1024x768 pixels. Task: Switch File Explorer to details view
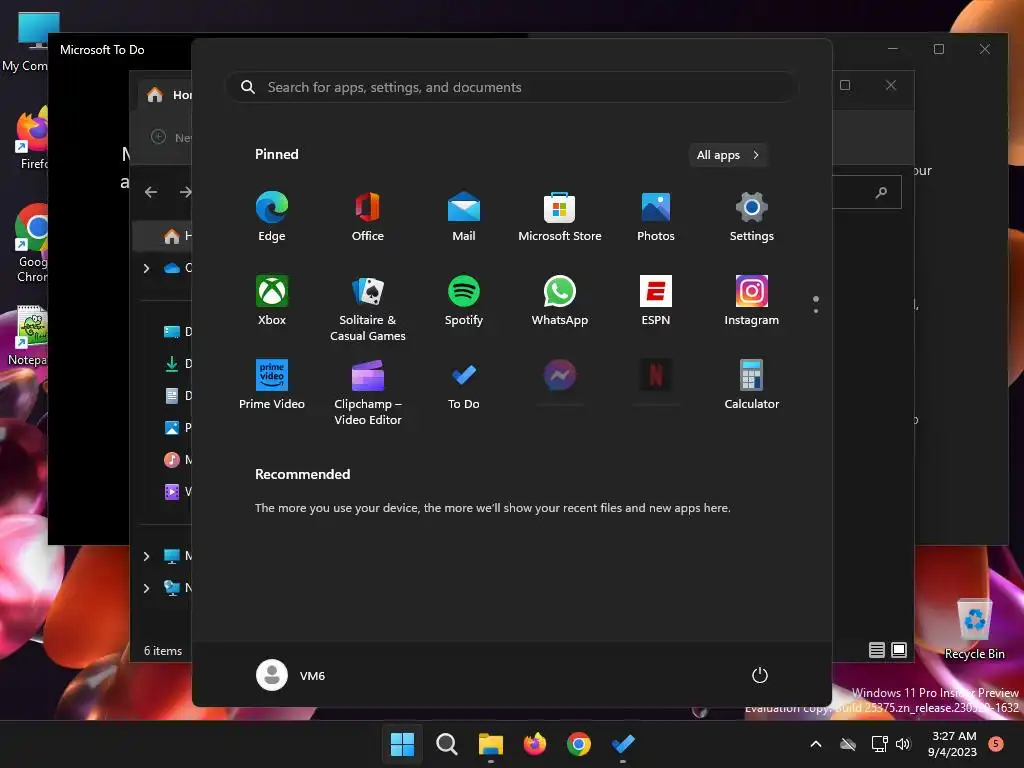877,650
